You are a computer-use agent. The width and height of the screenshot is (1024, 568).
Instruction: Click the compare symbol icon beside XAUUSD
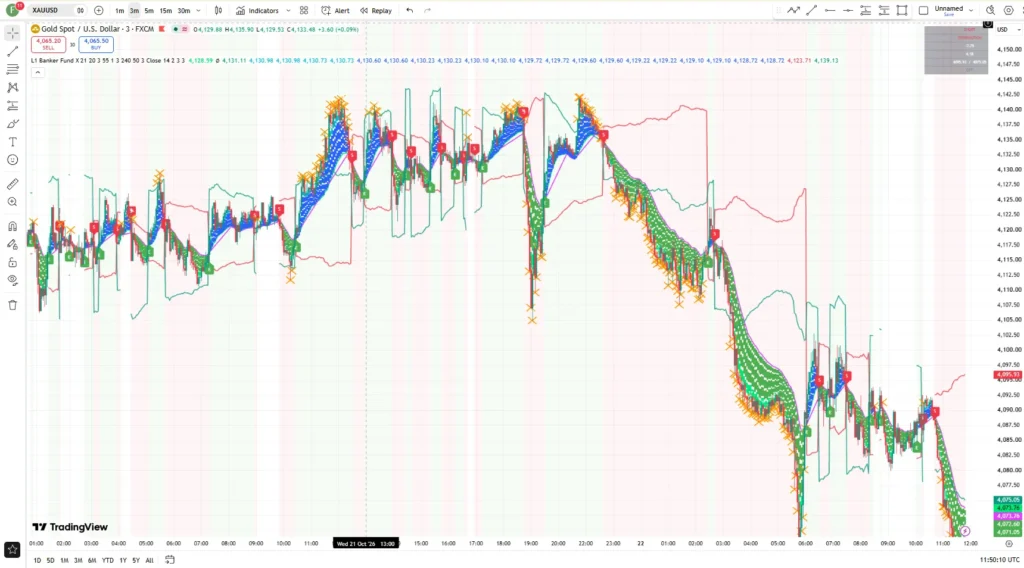pyautogui.click(x=80, y=10)
